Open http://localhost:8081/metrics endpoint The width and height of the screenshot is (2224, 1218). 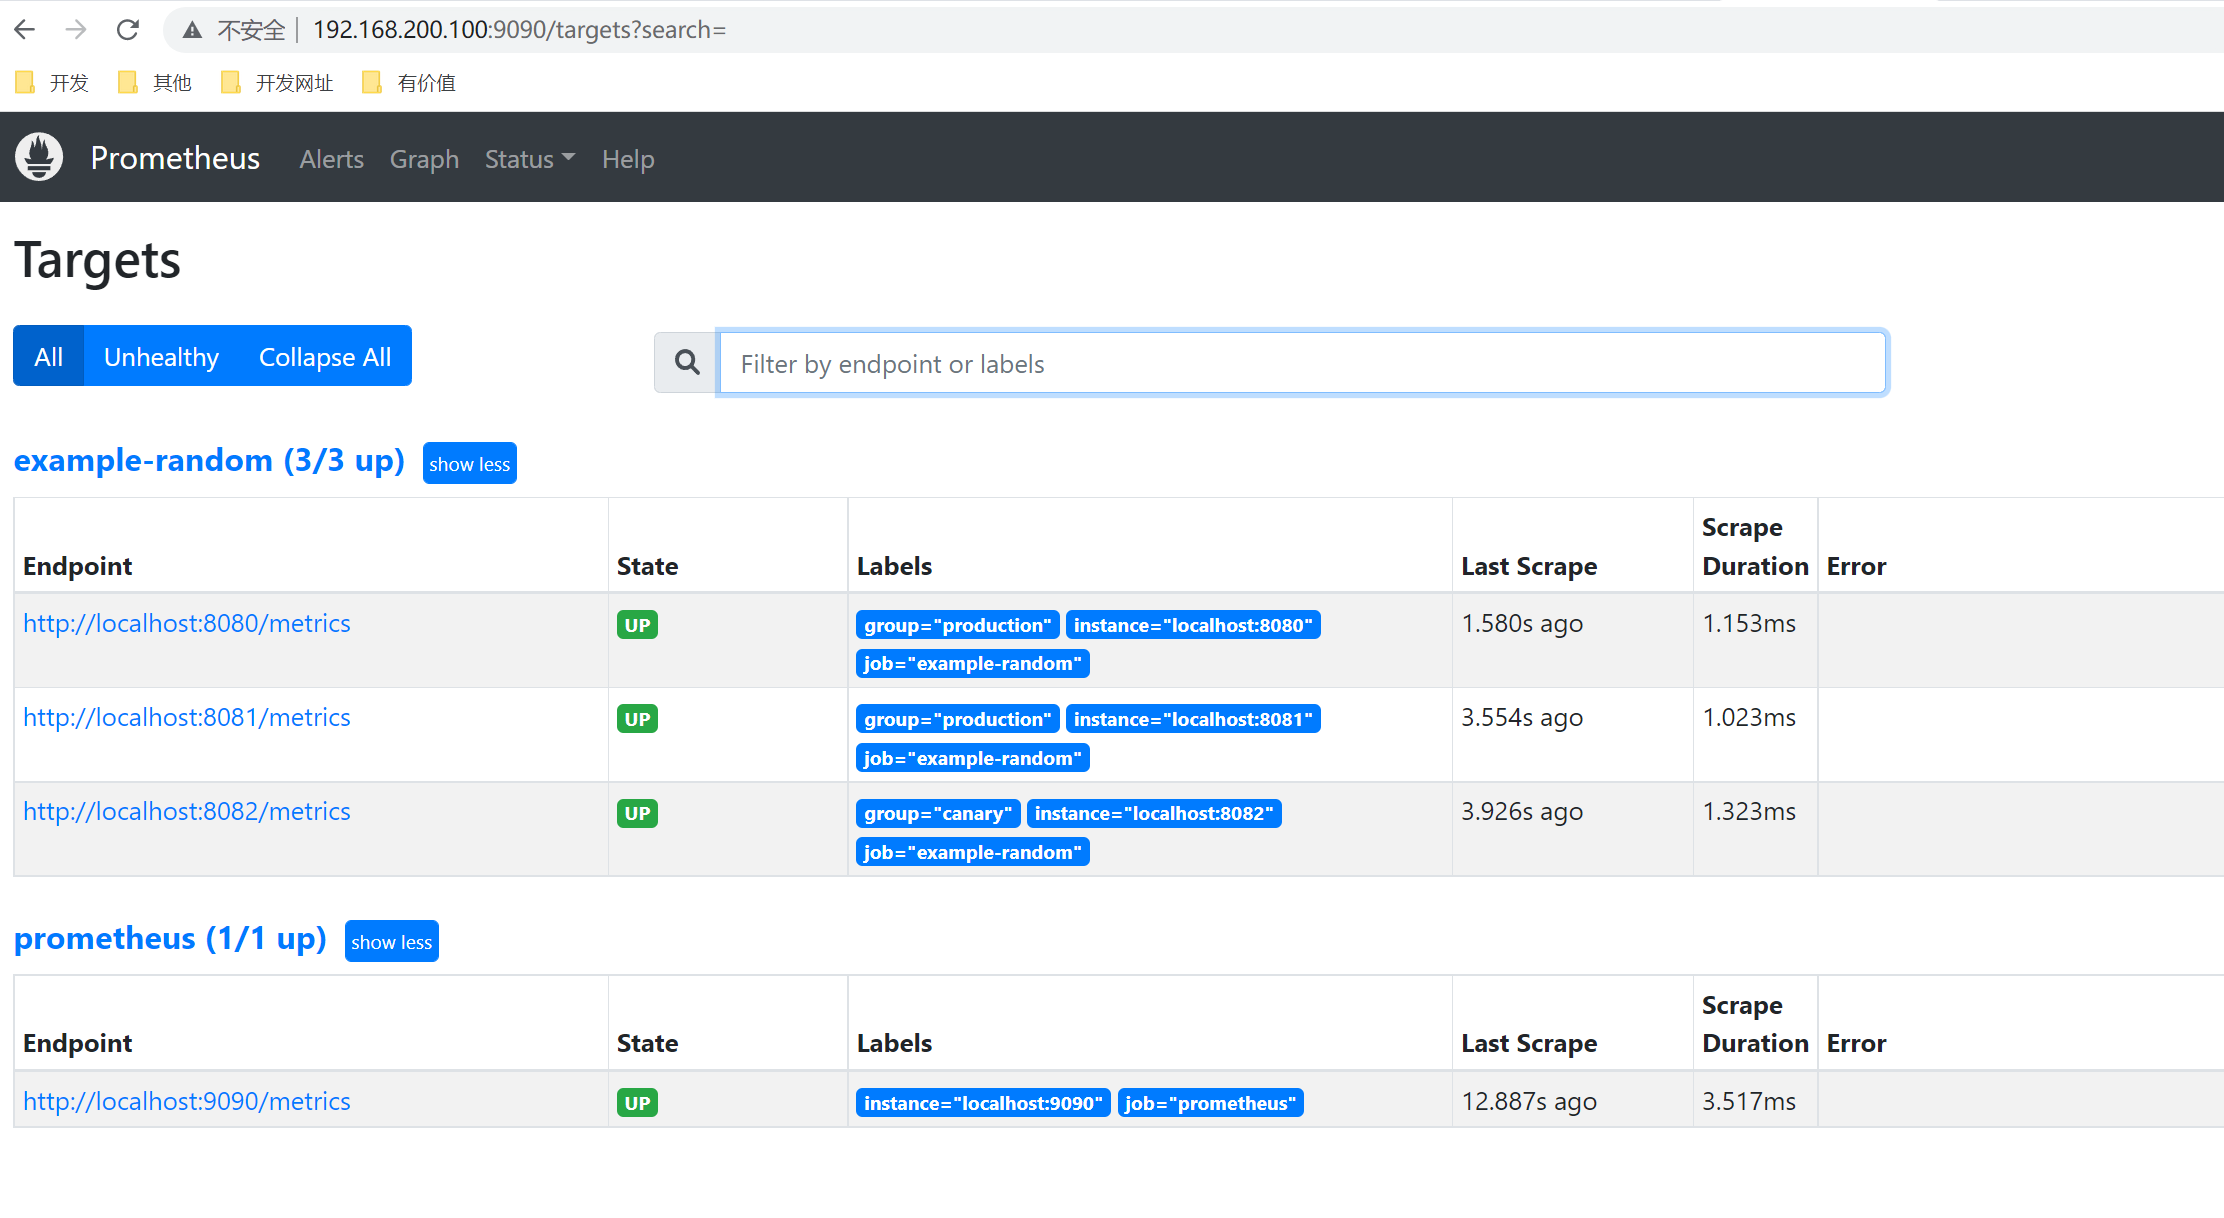187,717
